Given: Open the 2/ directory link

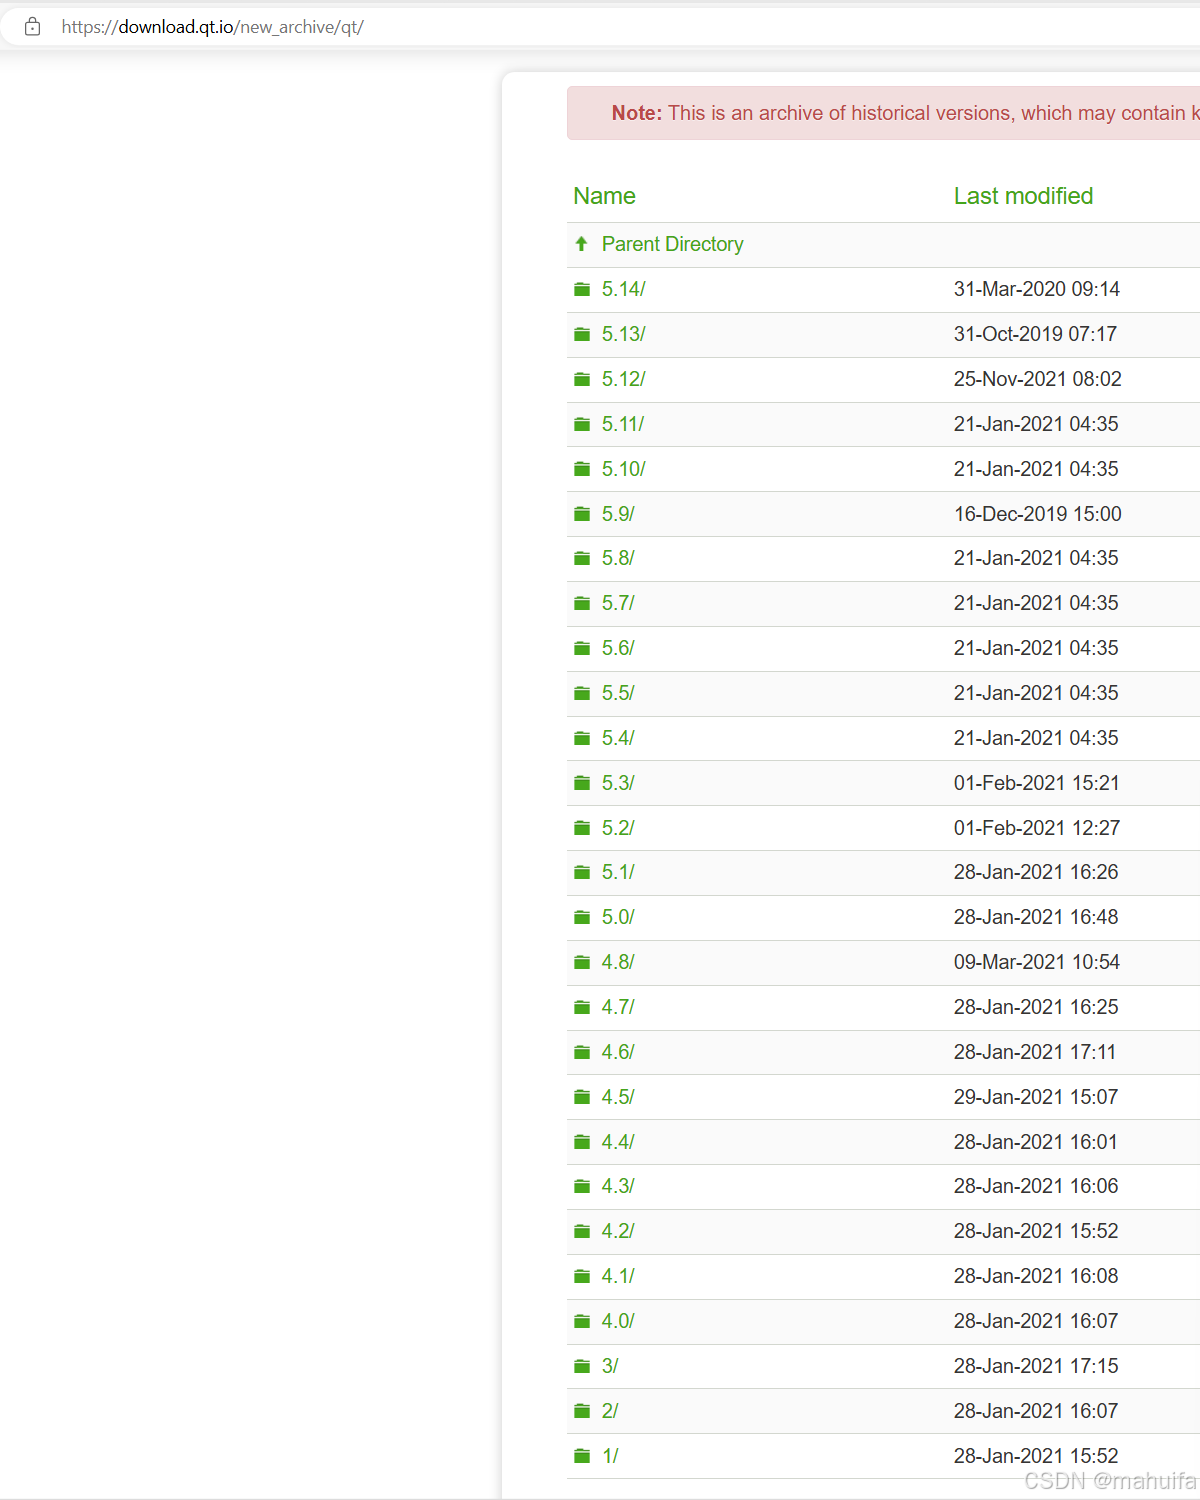Looking at the screenshot, I should [610, 1411].
